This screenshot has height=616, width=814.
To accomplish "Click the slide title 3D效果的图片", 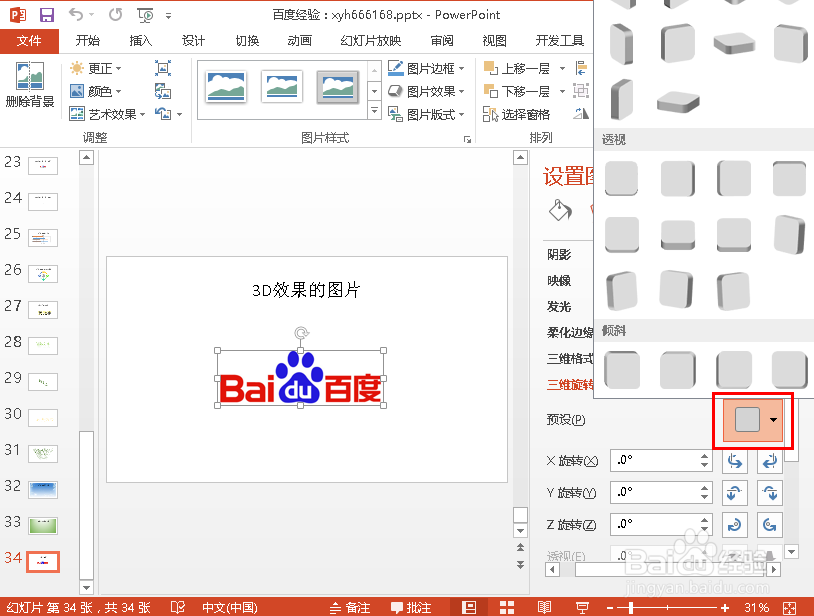I will (306, 290).
